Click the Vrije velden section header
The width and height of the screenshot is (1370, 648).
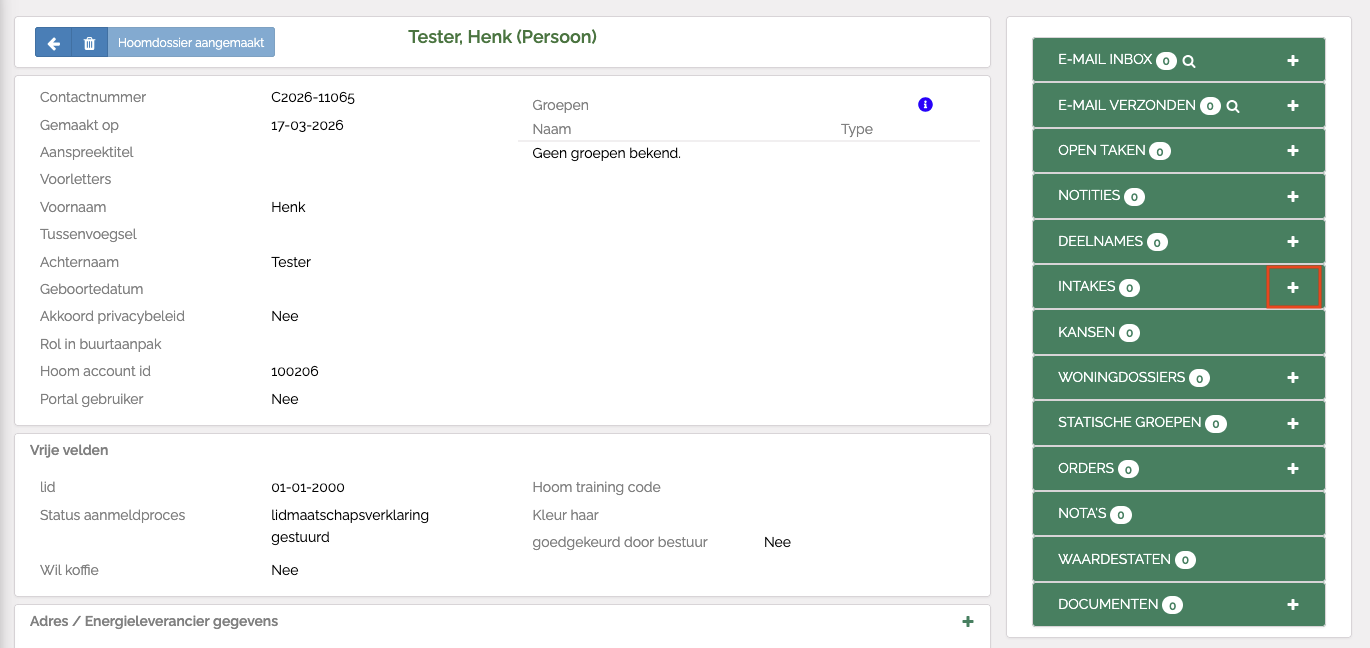69,450
